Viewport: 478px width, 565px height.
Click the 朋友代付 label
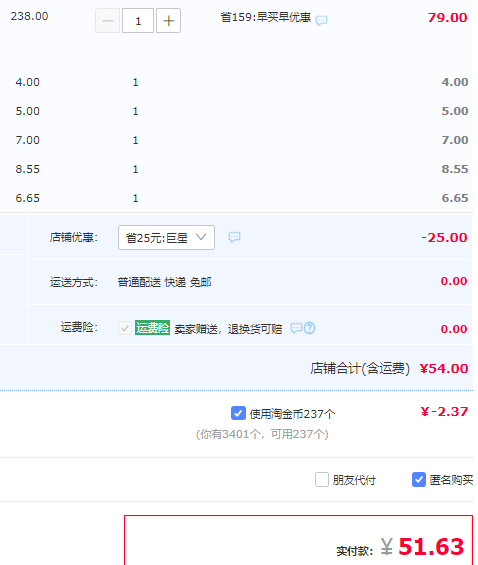click(354, 480)
